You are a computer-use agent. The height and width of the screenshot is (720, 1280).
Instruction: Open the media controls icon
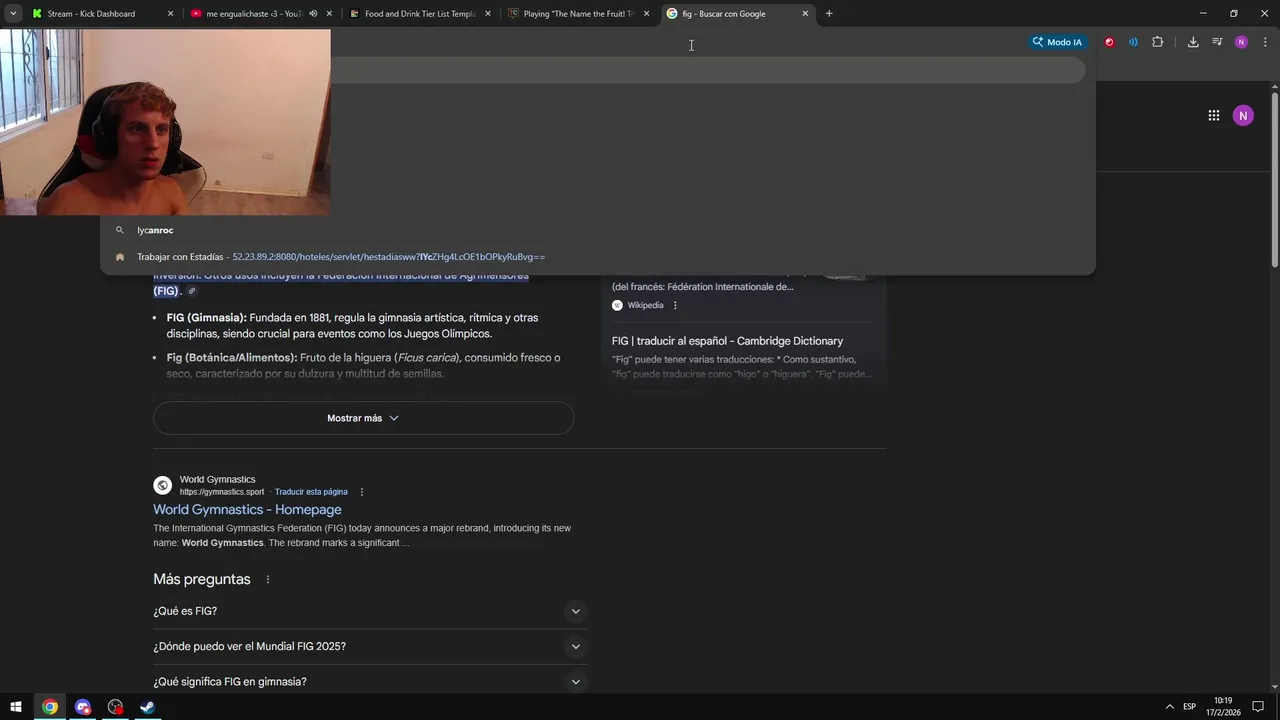pos(1217,42)
